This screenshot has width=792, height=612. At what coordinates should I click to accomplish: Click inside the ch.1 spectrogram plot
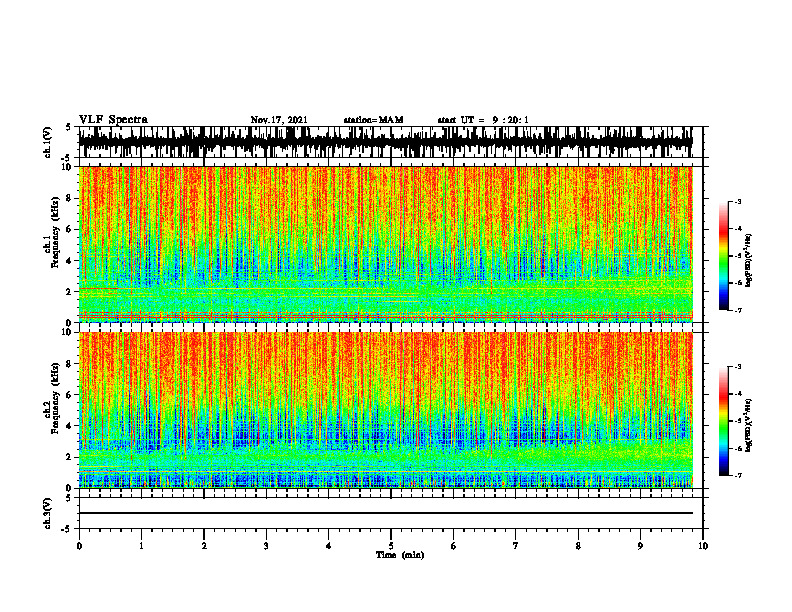coord(385,244)
